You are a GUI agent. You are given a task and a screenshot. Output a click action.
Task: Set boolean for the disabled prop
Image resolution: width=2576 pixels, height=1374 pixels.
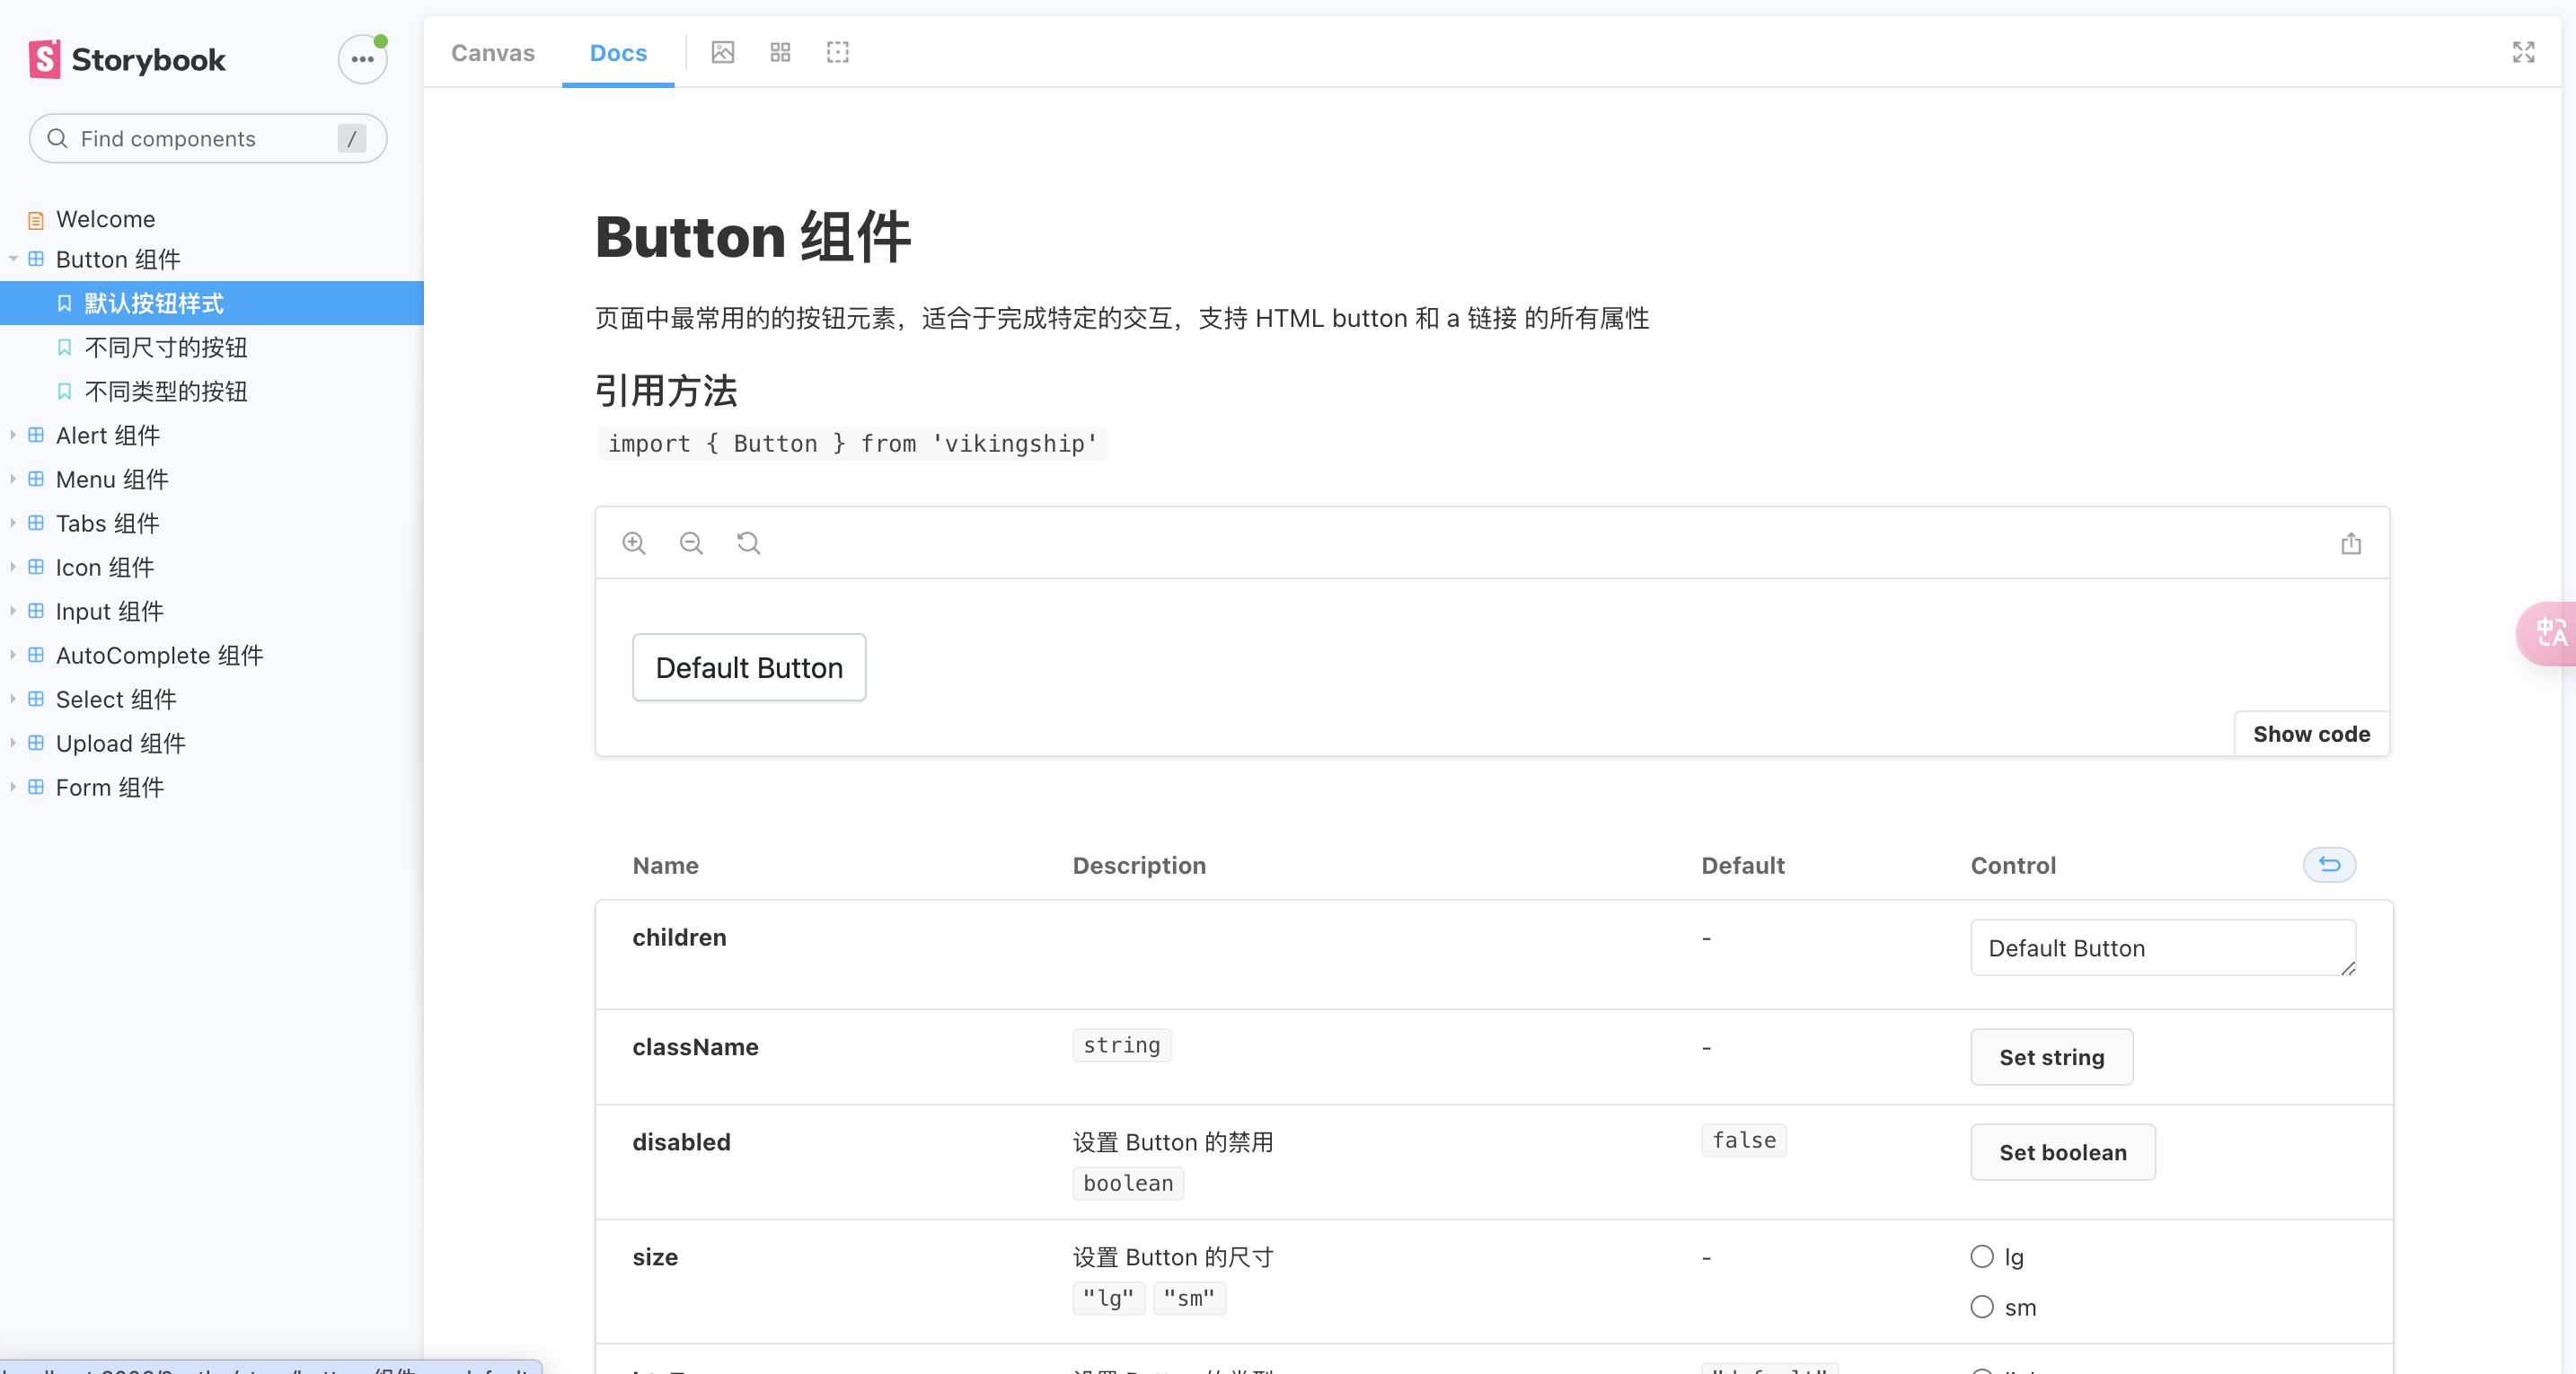pyautogui.click(x=2062, y=1152)
